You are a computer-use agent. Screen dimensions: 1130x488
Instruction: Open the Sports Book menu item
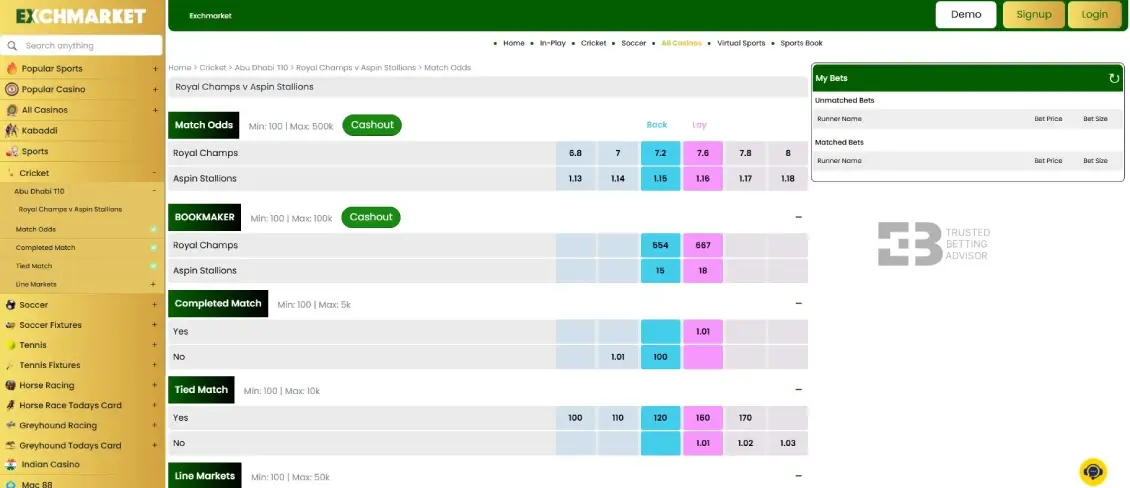[801, 43]
